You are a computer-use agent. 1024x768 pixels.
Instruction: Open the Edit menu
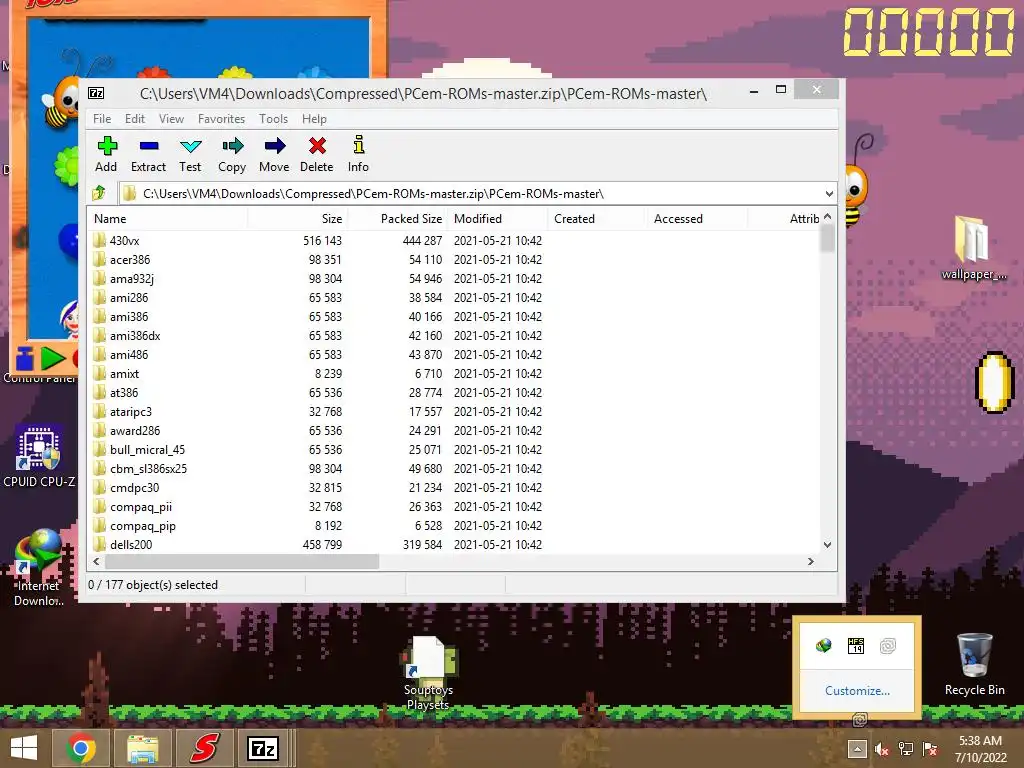pyautogui.click(x=135, y=119)
